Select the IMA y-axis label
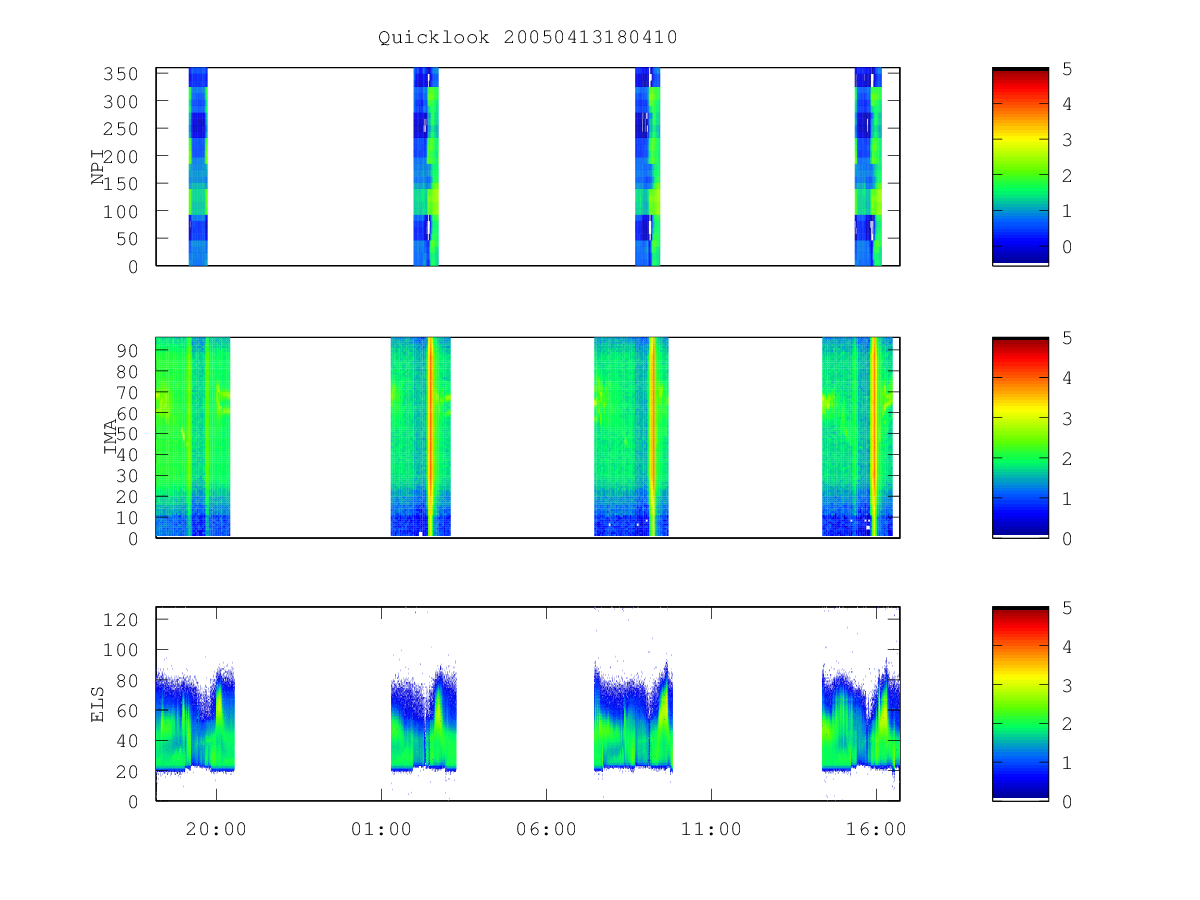Screen dimensions: 1200x900 tap(110, 437)
